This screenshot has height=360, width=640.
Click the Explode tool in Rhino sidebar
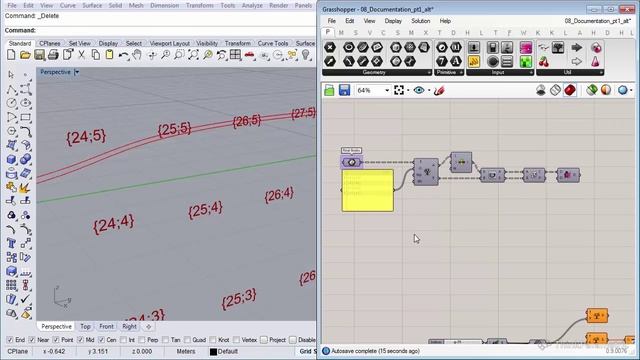tap(24, 188)
